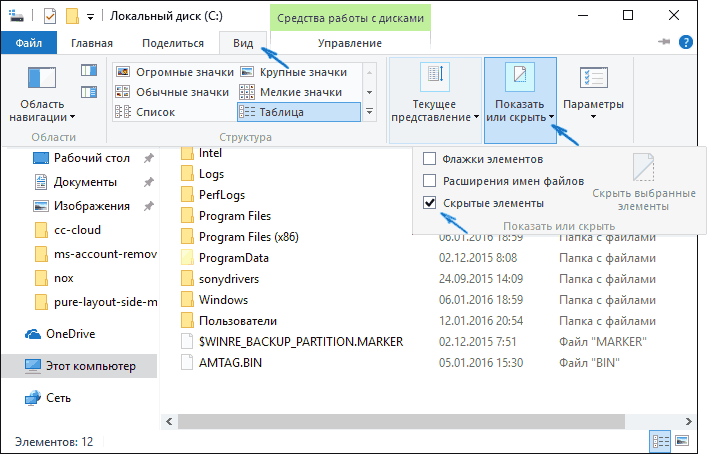The height and width of the screenshot is (454, 707).
Task: Switch to the Главная tab
Action: 92,43
